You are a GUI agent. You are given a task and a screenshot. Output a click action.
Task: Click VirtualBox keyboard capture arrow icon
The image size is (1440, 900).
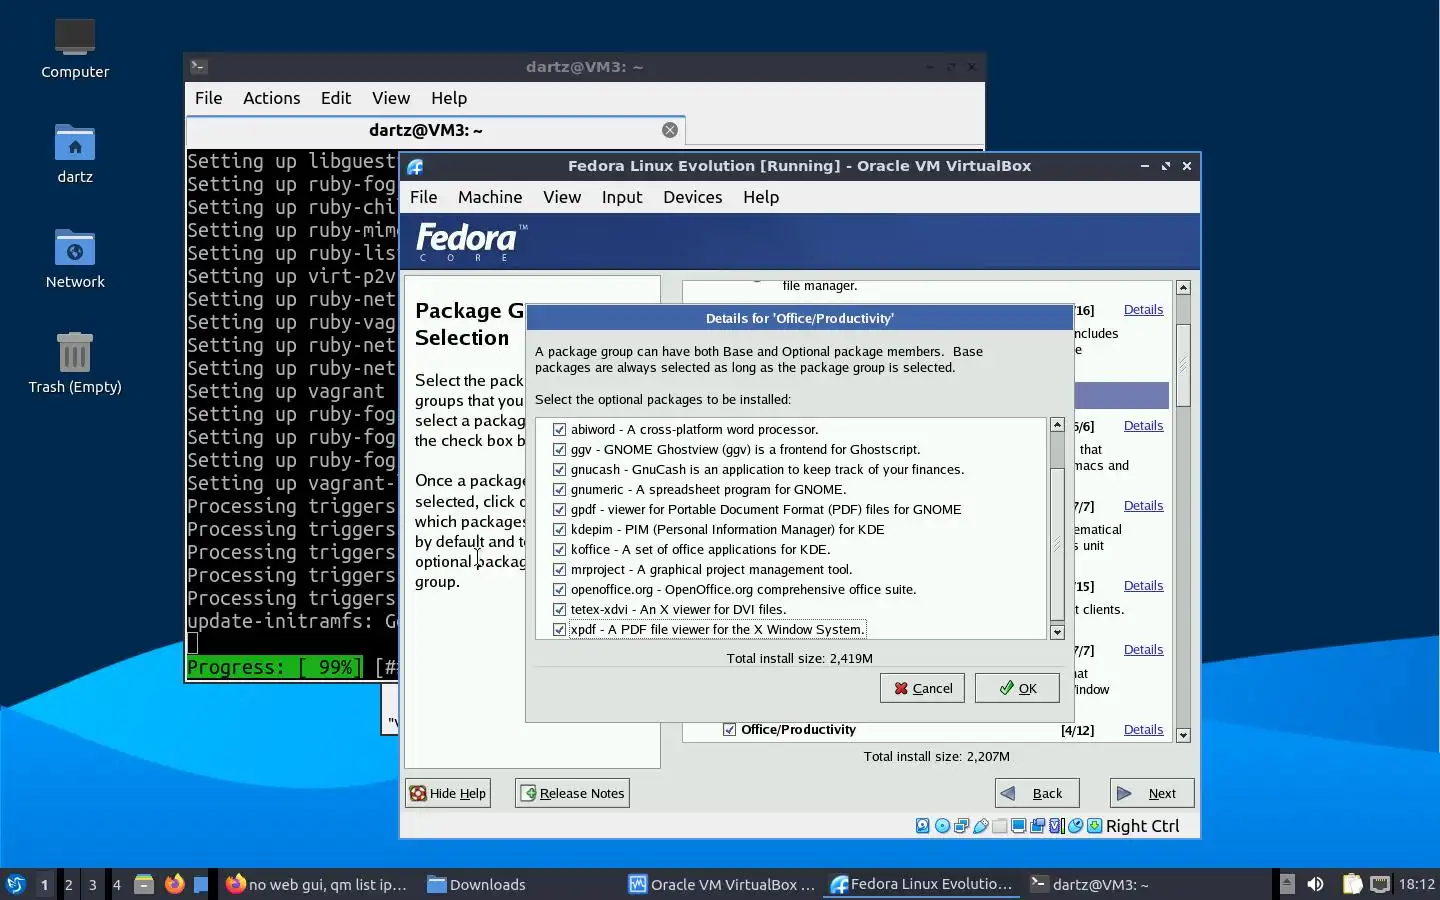tap(1095, 826)
